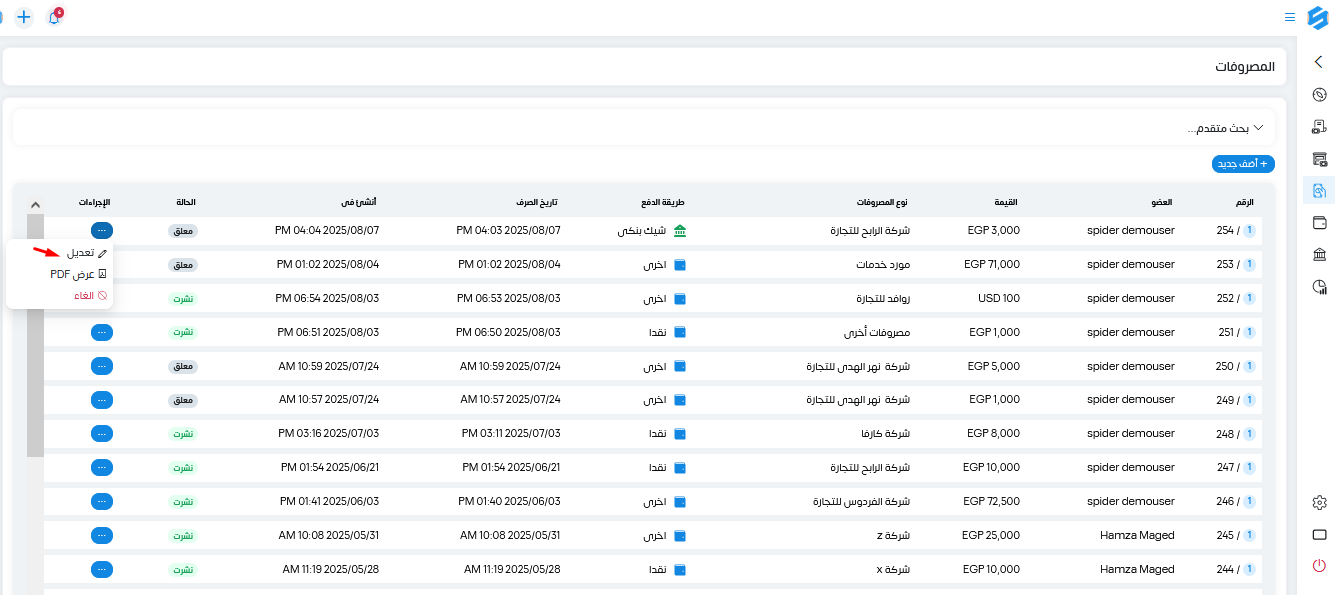Screen dimensions: 1339x595
Task: Click the نشرت status badge in row 252
Action: click(183, 299)
